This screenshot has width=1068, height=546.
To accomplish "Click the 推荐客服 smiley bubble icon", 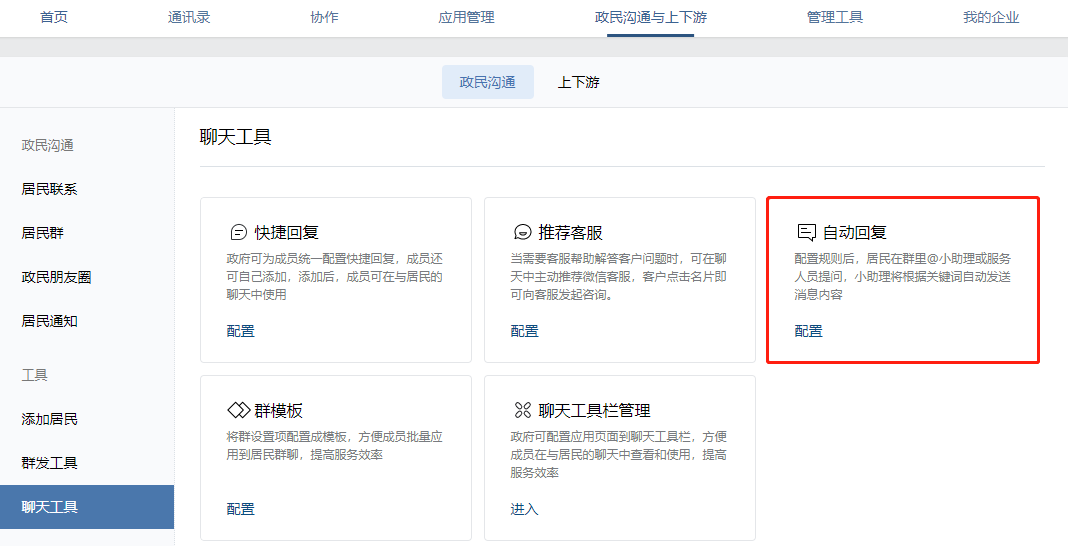I will tap(522, 233).
